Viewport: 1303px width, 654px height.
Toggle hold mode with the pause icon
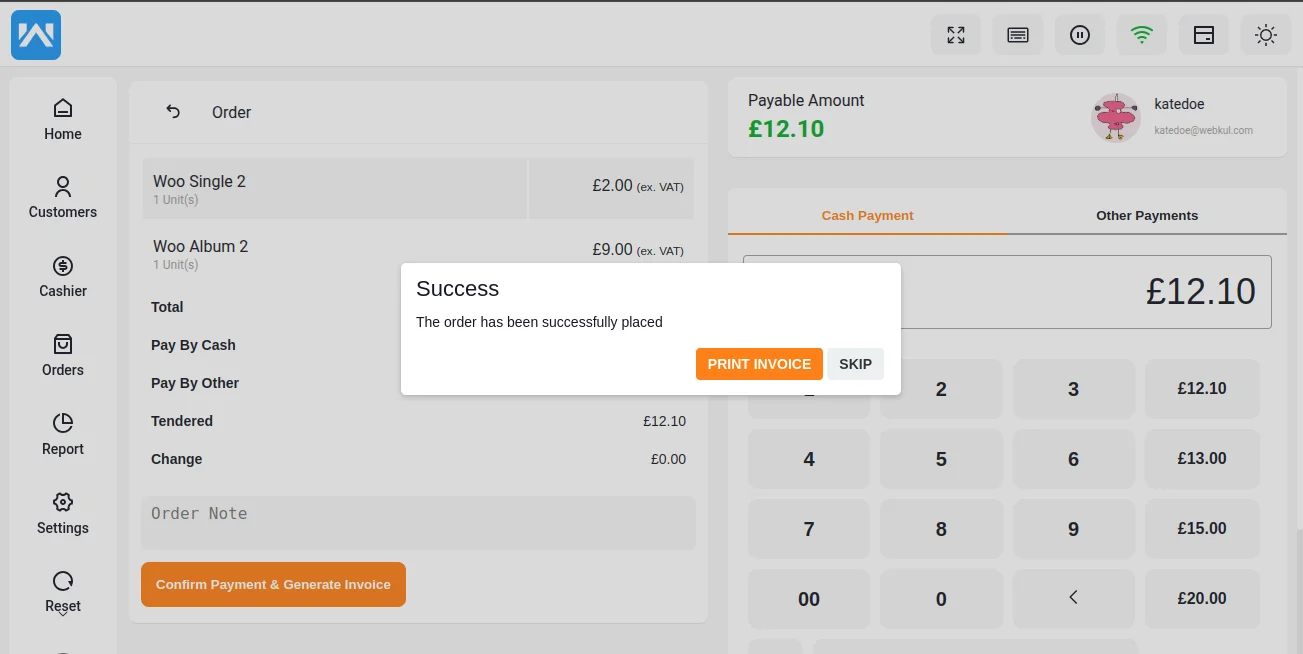coord(1079,34)
